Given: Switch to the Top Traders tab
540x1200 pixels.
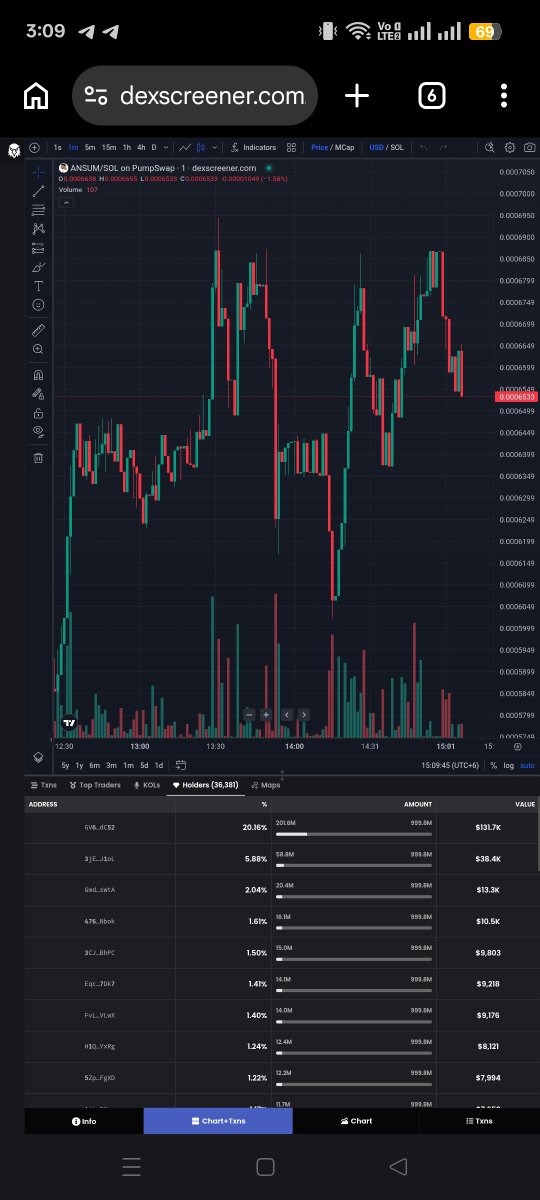Looking at the screenshot, I should click(95, 785).
